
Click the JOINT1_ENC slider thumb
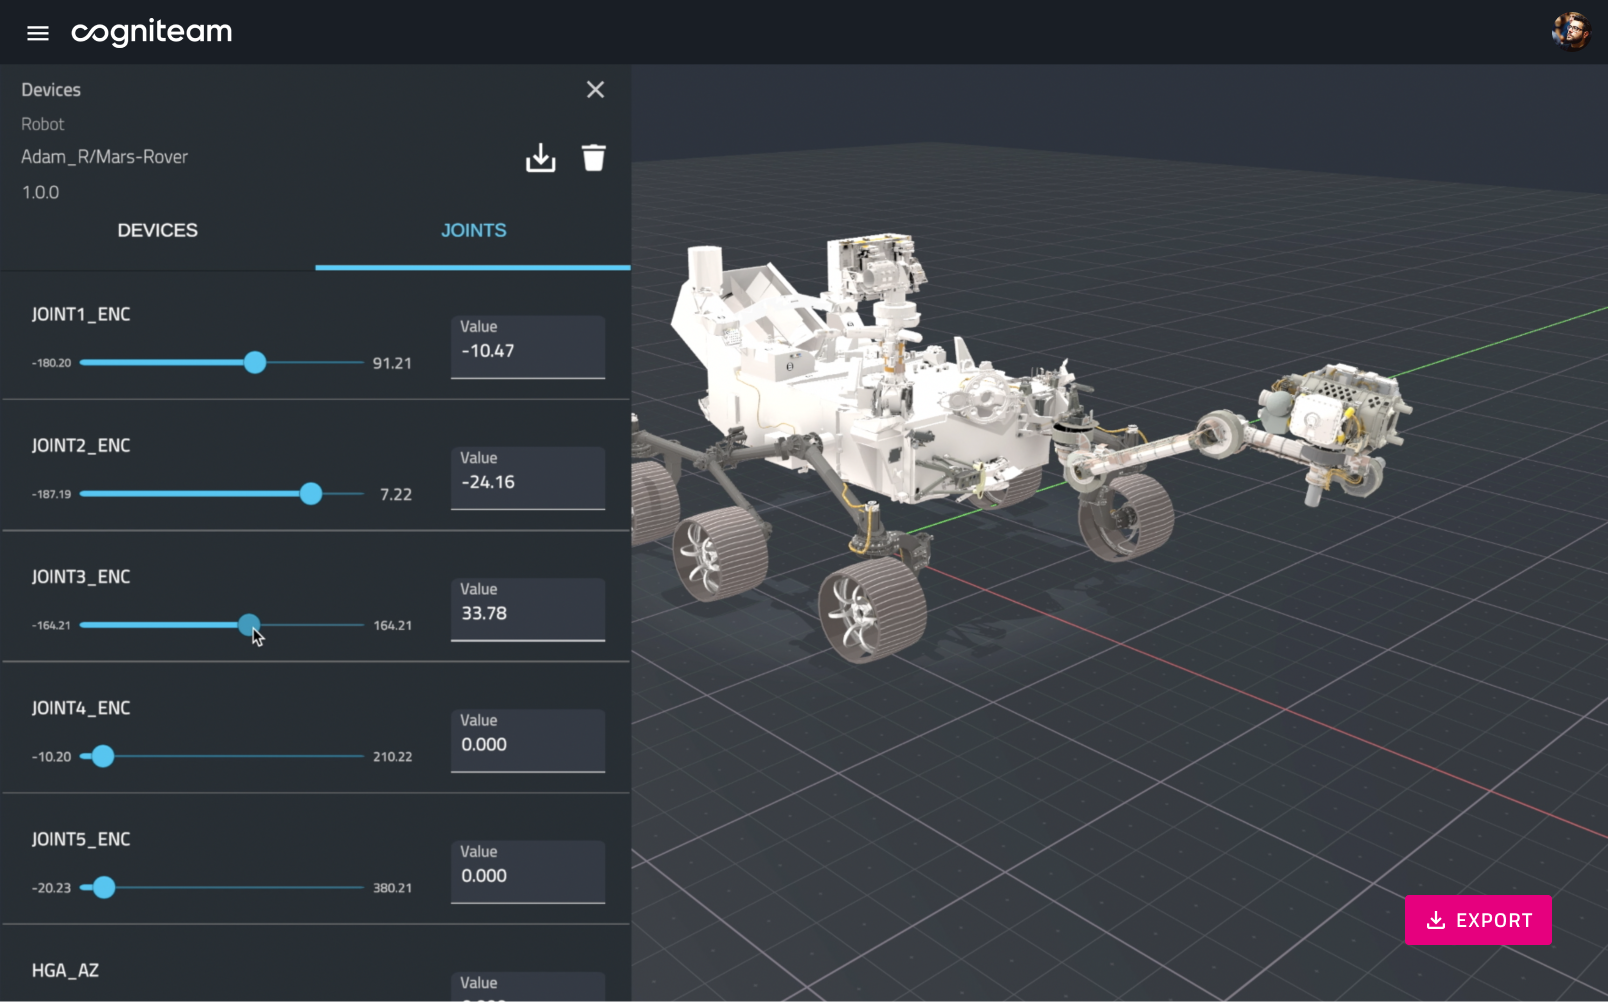point(255,363)
